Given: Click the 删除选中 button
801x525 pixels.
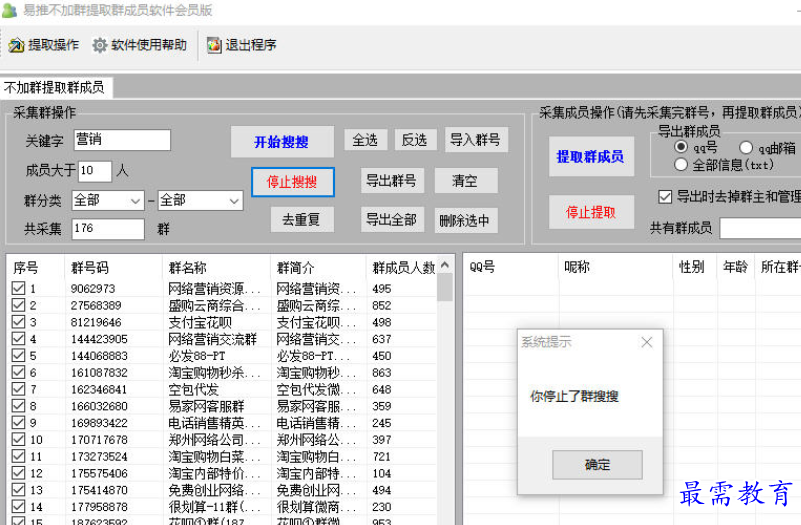Looking at the screenshot, I should pos(465,220).
